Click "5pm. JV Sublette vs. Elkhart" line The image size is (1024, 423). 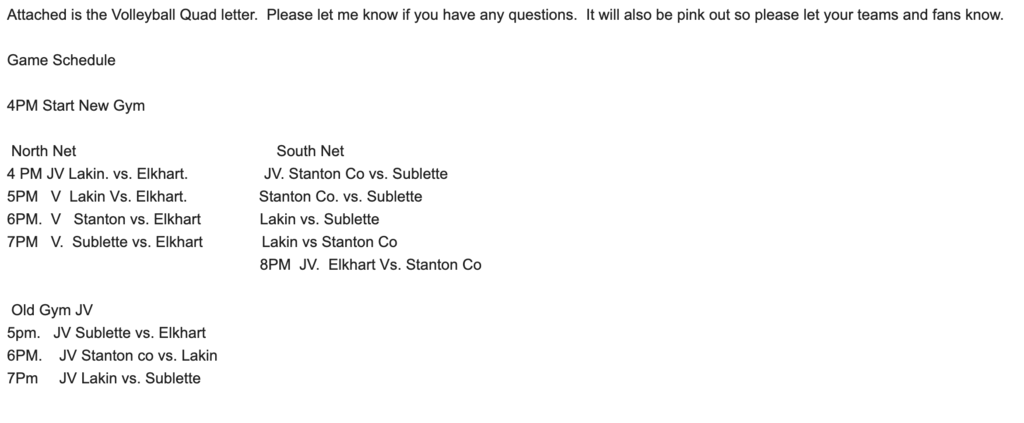106,333
